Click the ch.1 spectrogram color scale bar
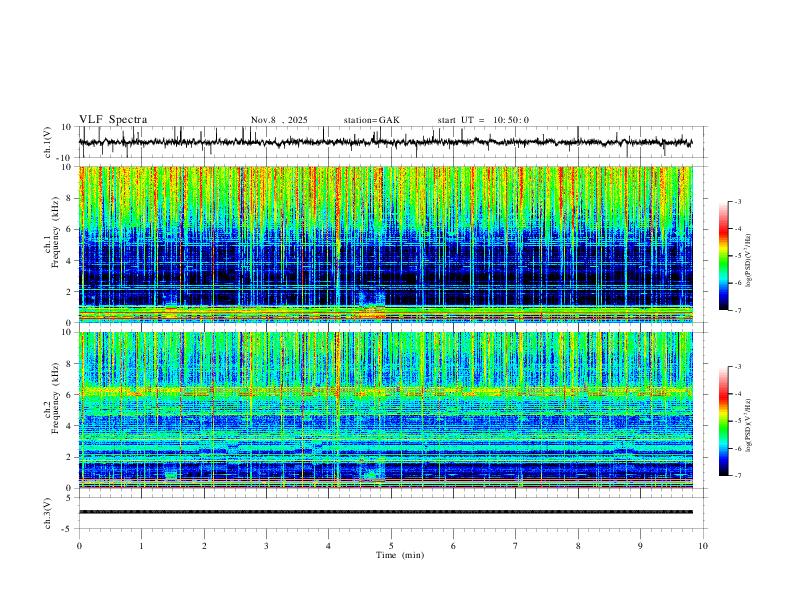This screenshot has height=612, width=792. click(723, 256)
